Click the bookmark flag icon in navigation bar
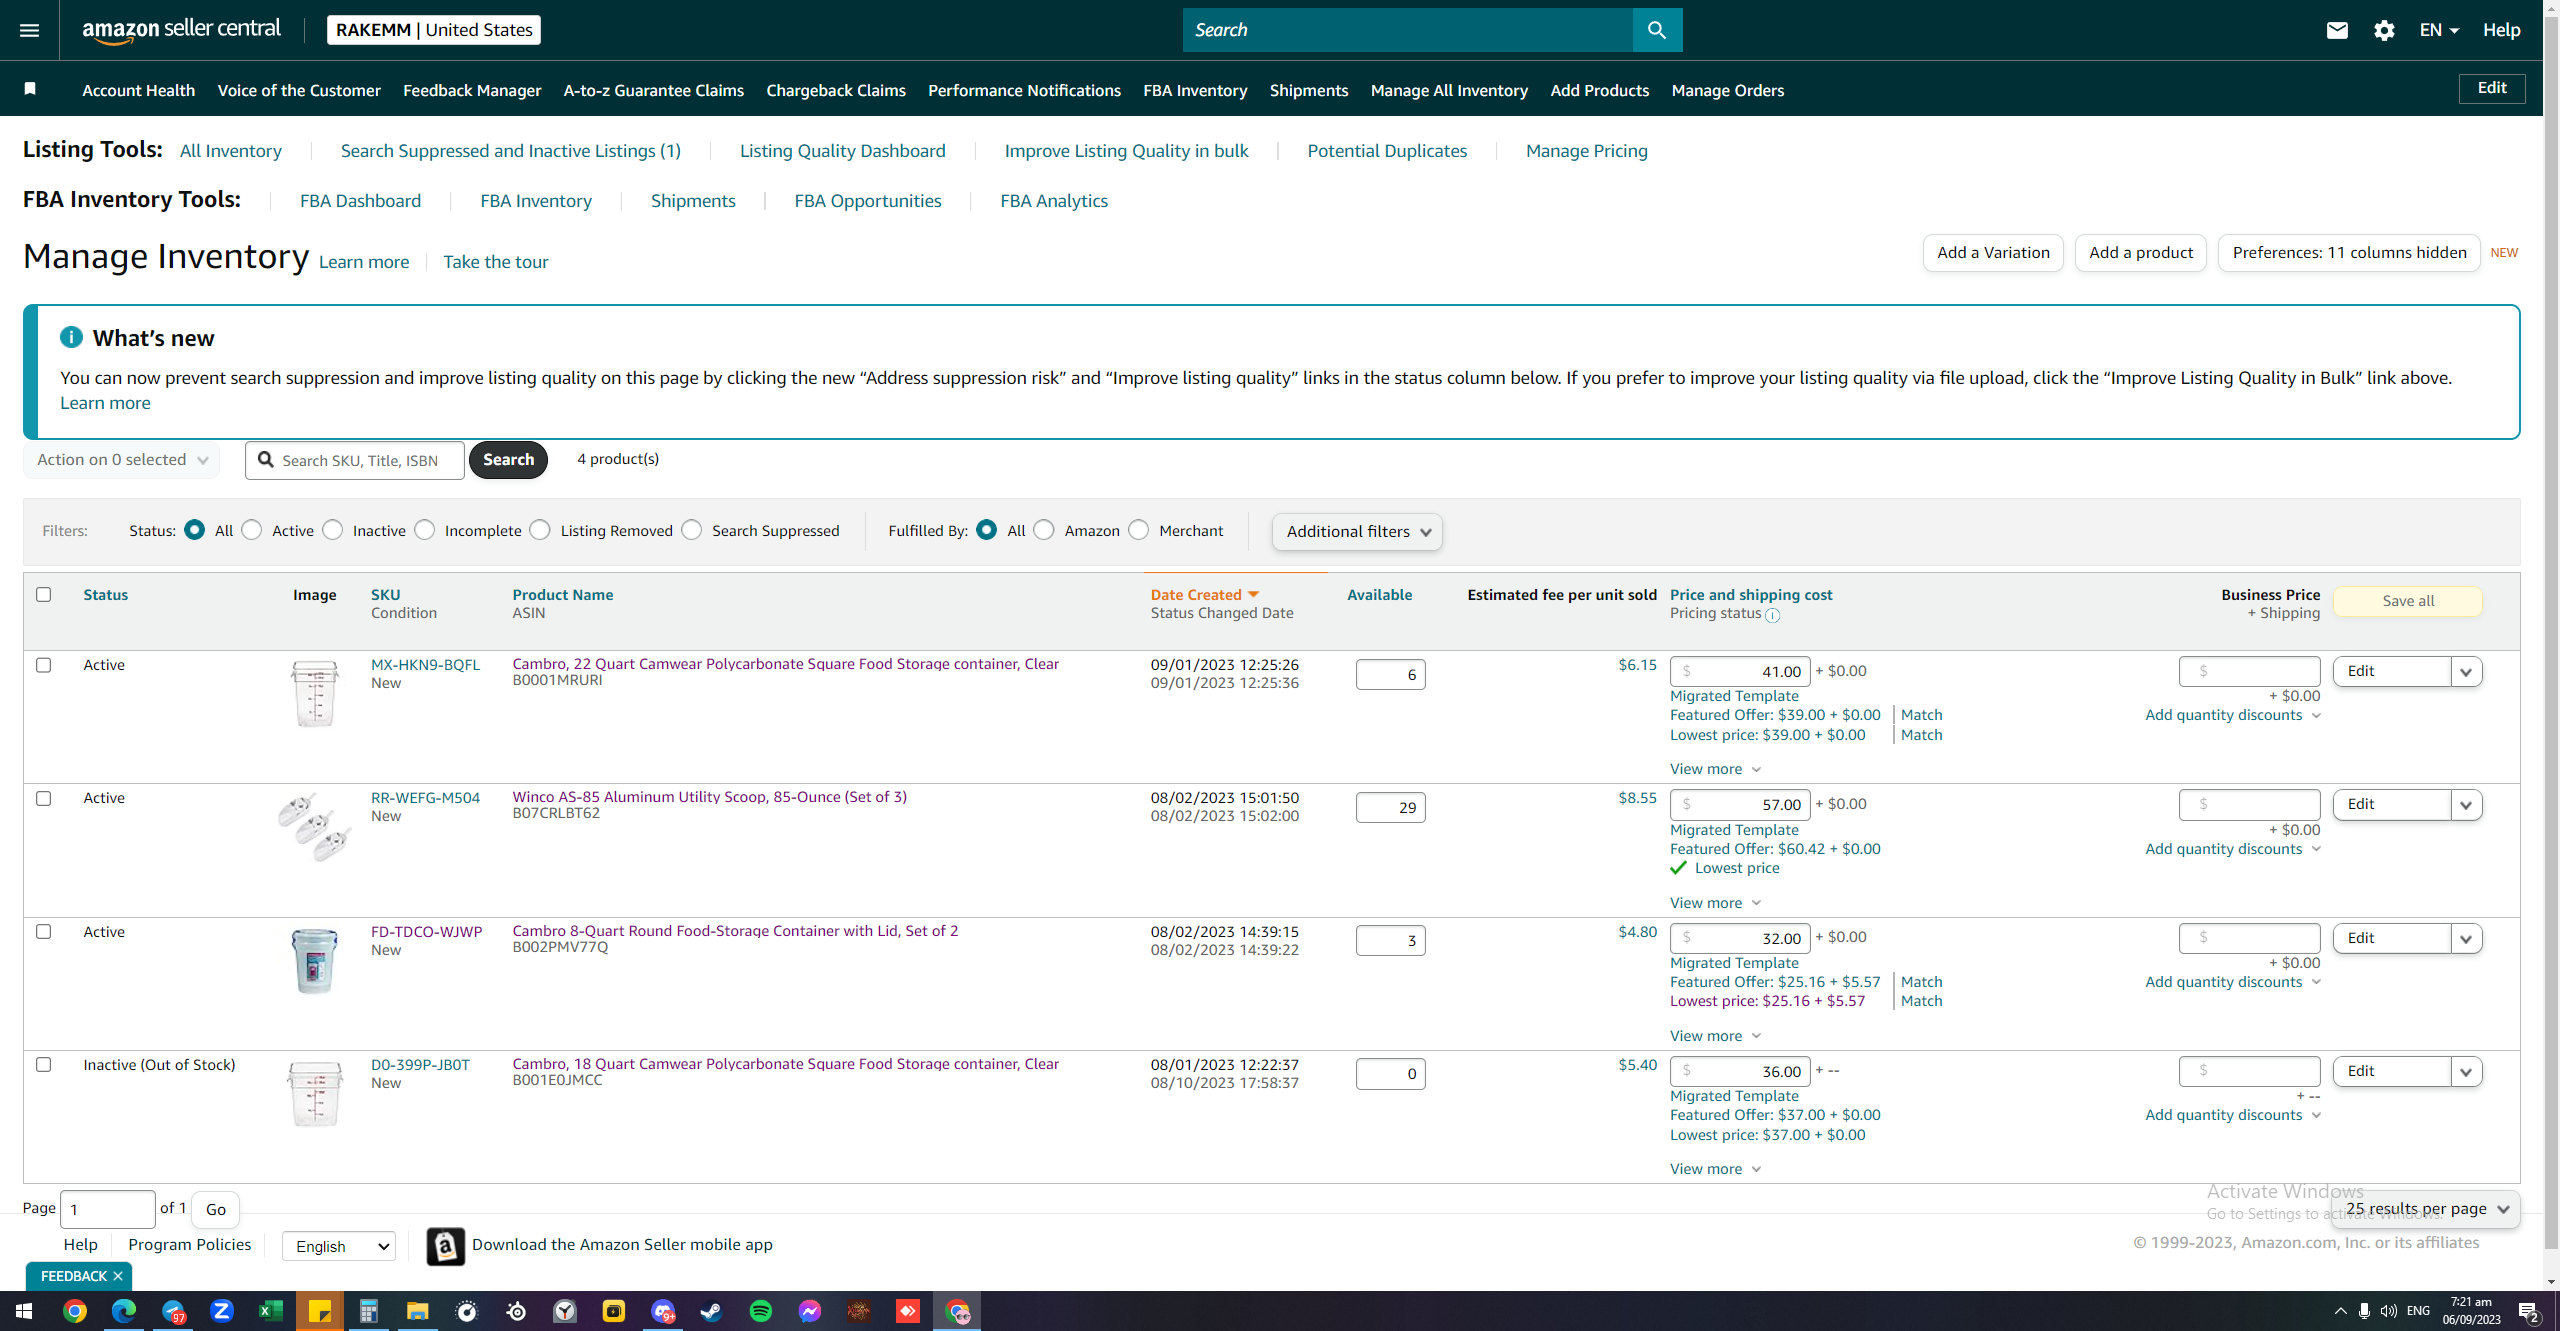Image resolution: width=2560 pixels, height=1331 pixels. 30,89
